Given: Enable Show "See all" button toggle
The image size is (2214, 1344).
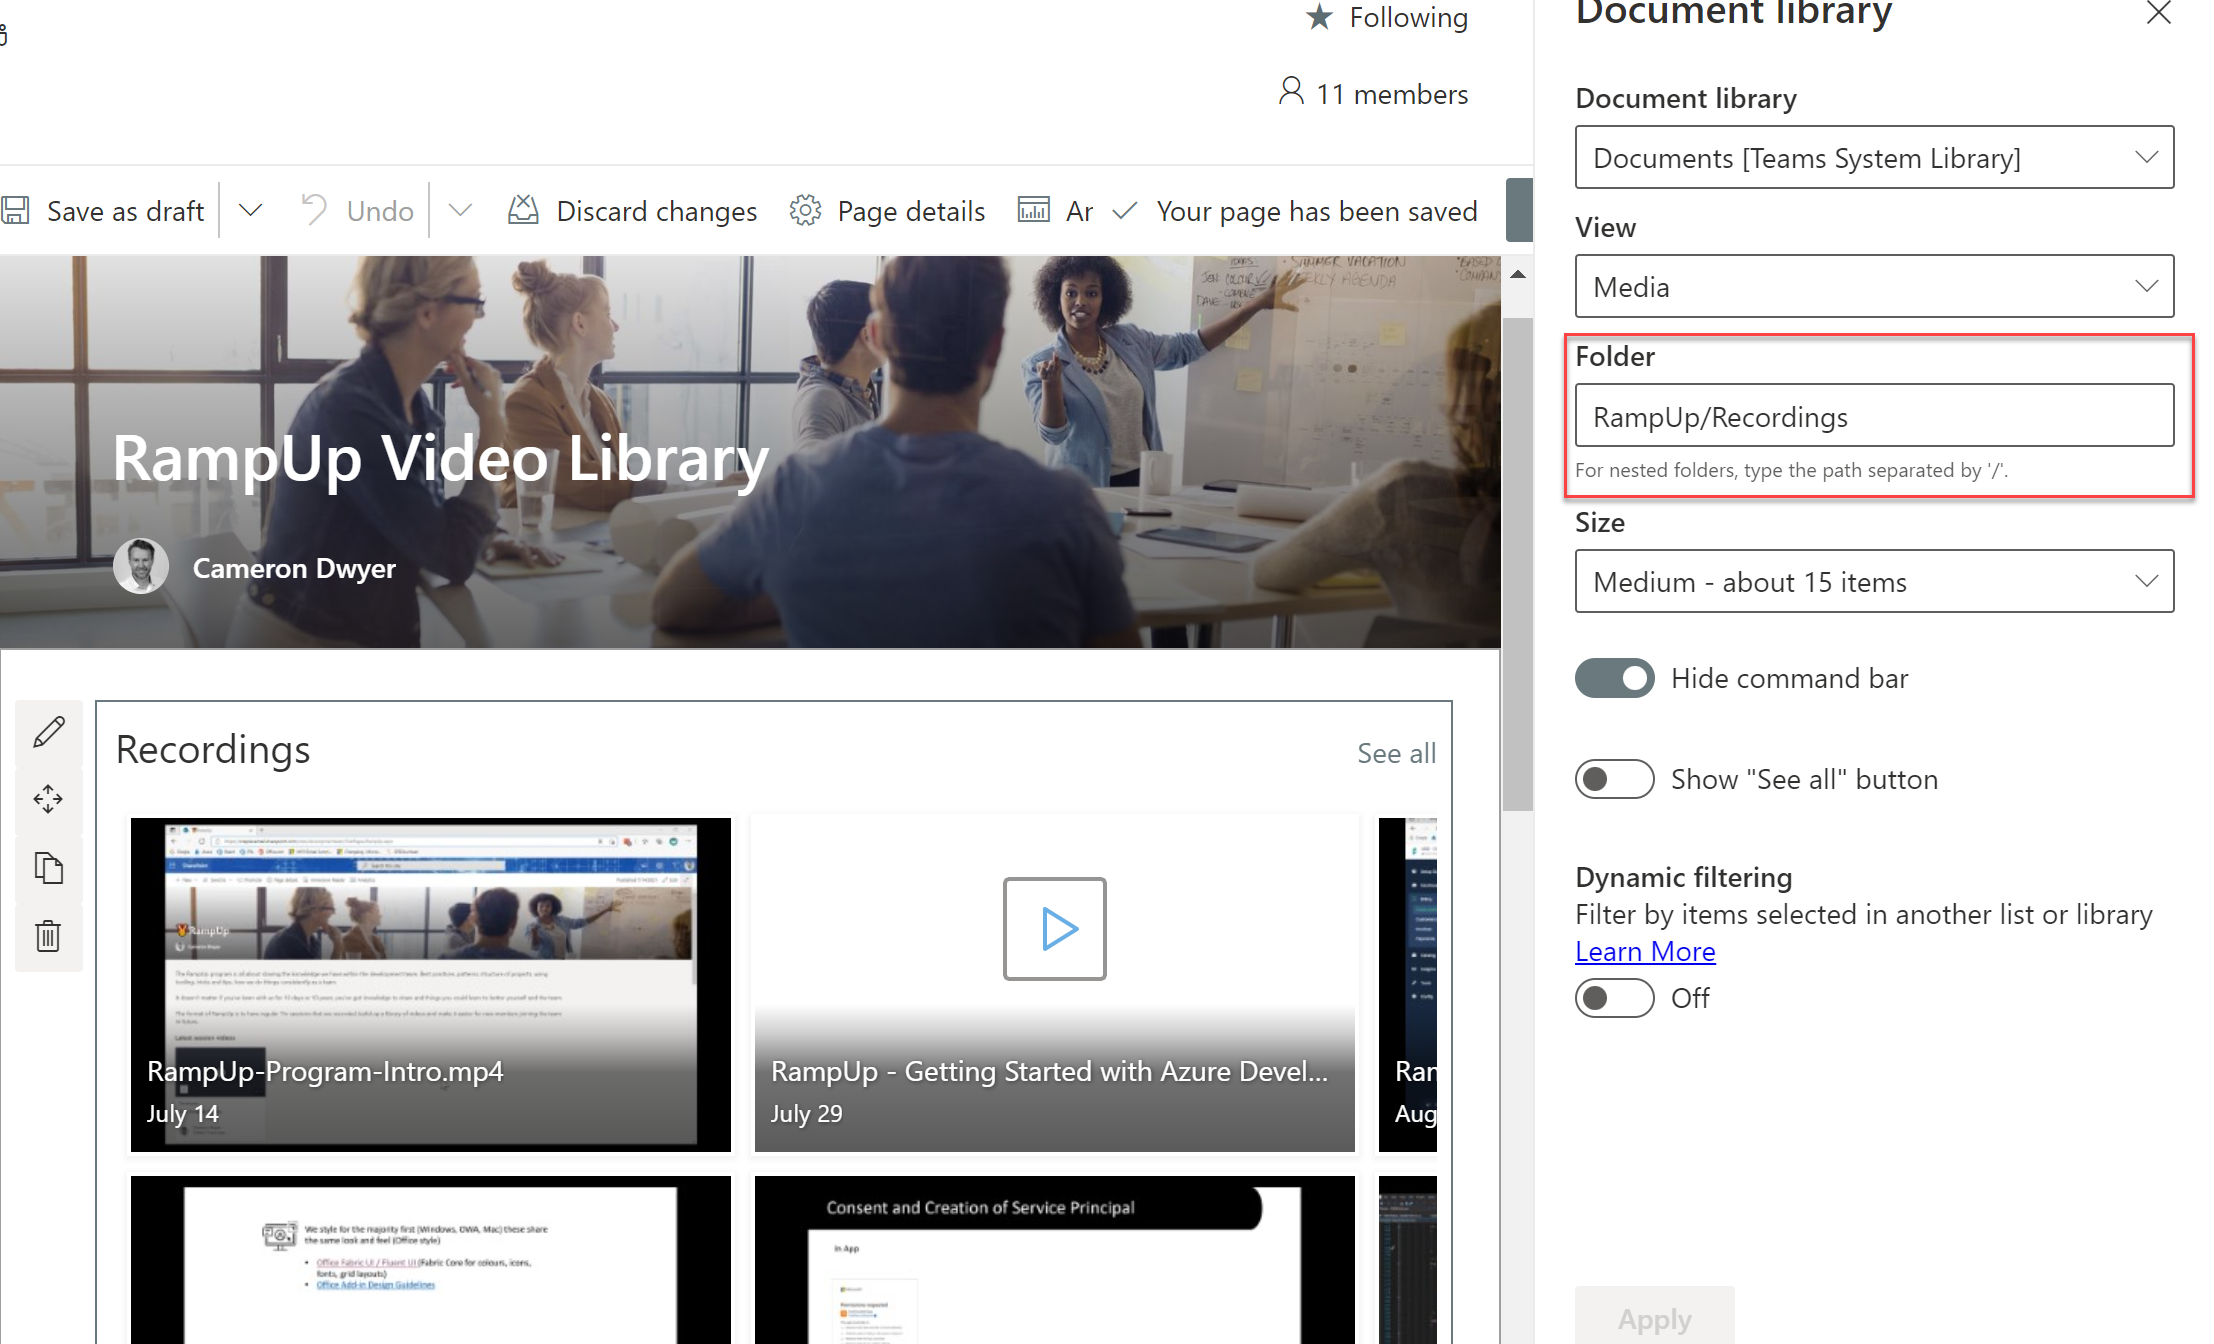Looking at the screenshot, I should click(1614, 779).
